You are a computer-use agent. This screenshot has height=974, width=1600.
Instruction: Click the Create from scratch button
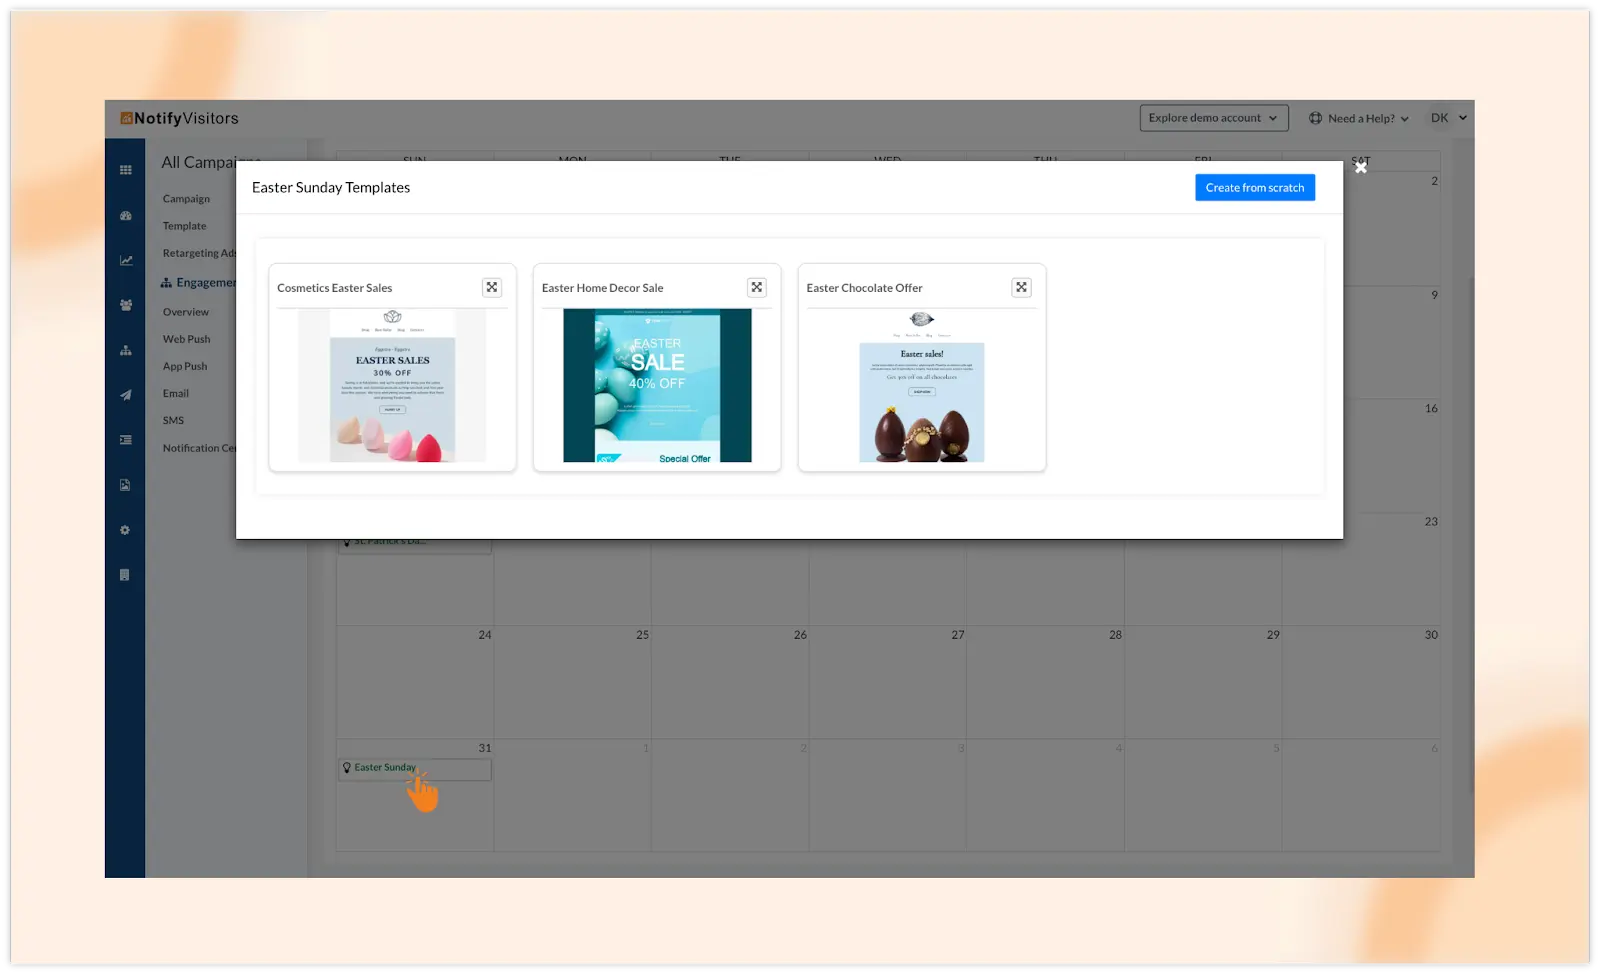(1254, 188)
